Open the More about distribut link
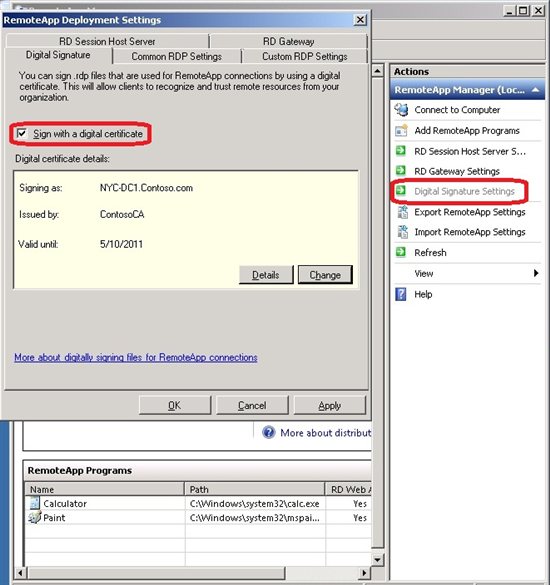Viewport: 550px width, 585px height. tap(326, 433)
